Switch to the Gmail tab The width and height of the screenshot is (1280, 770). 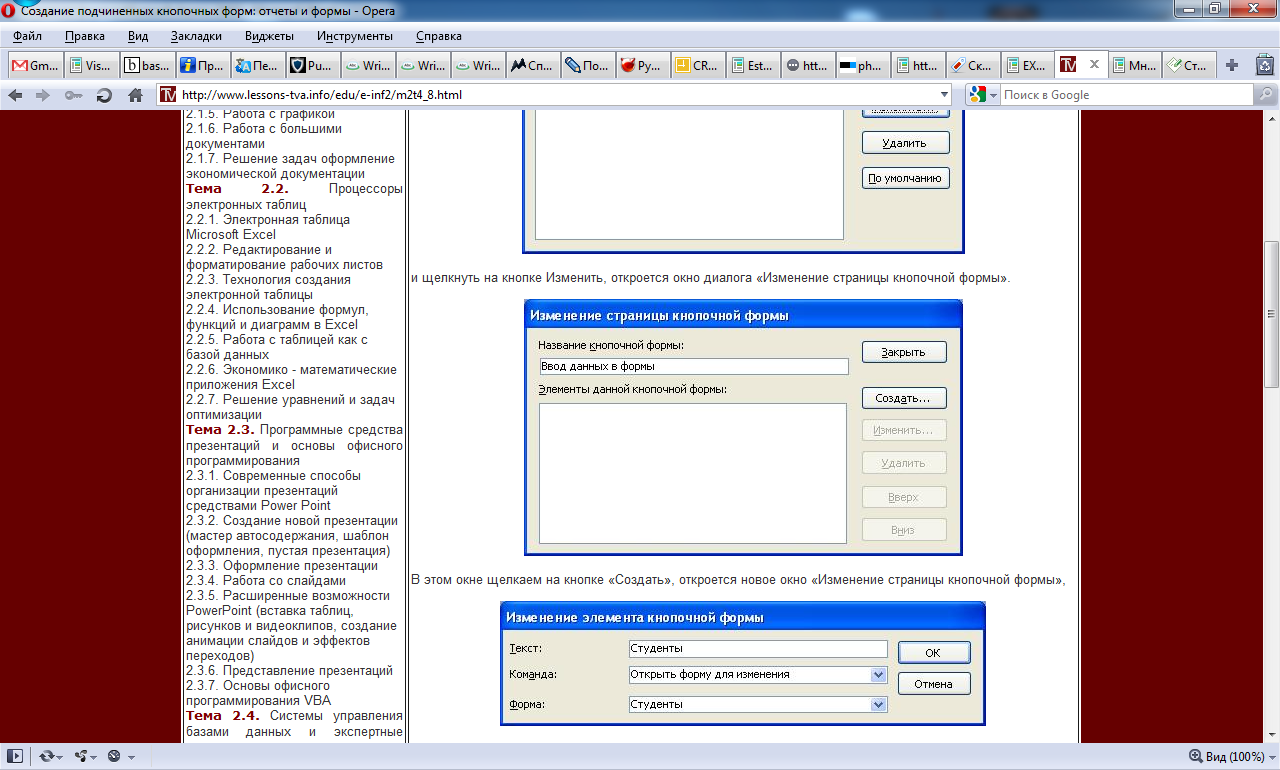[35, 66]
